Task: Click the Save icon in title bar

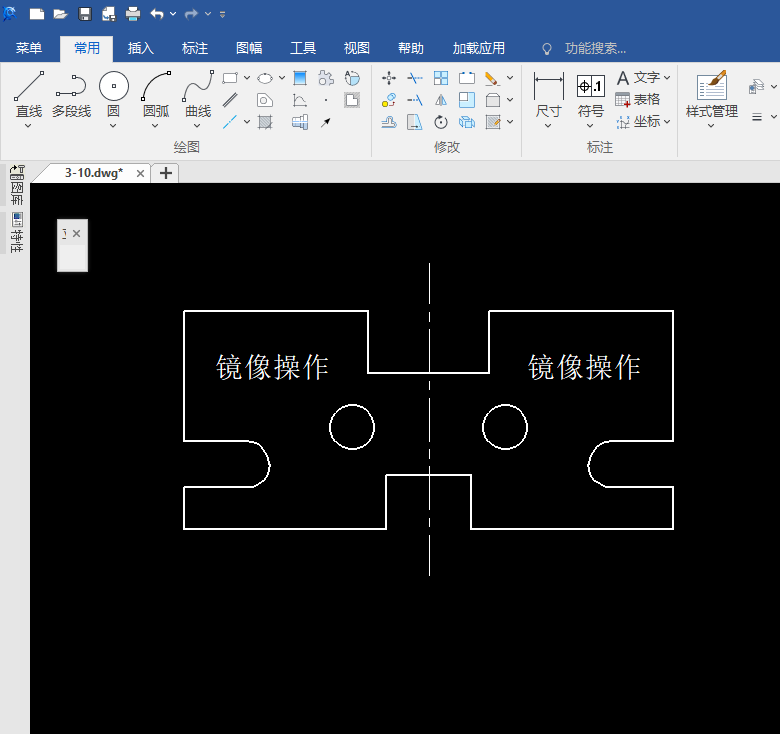Action: [85, 14]
